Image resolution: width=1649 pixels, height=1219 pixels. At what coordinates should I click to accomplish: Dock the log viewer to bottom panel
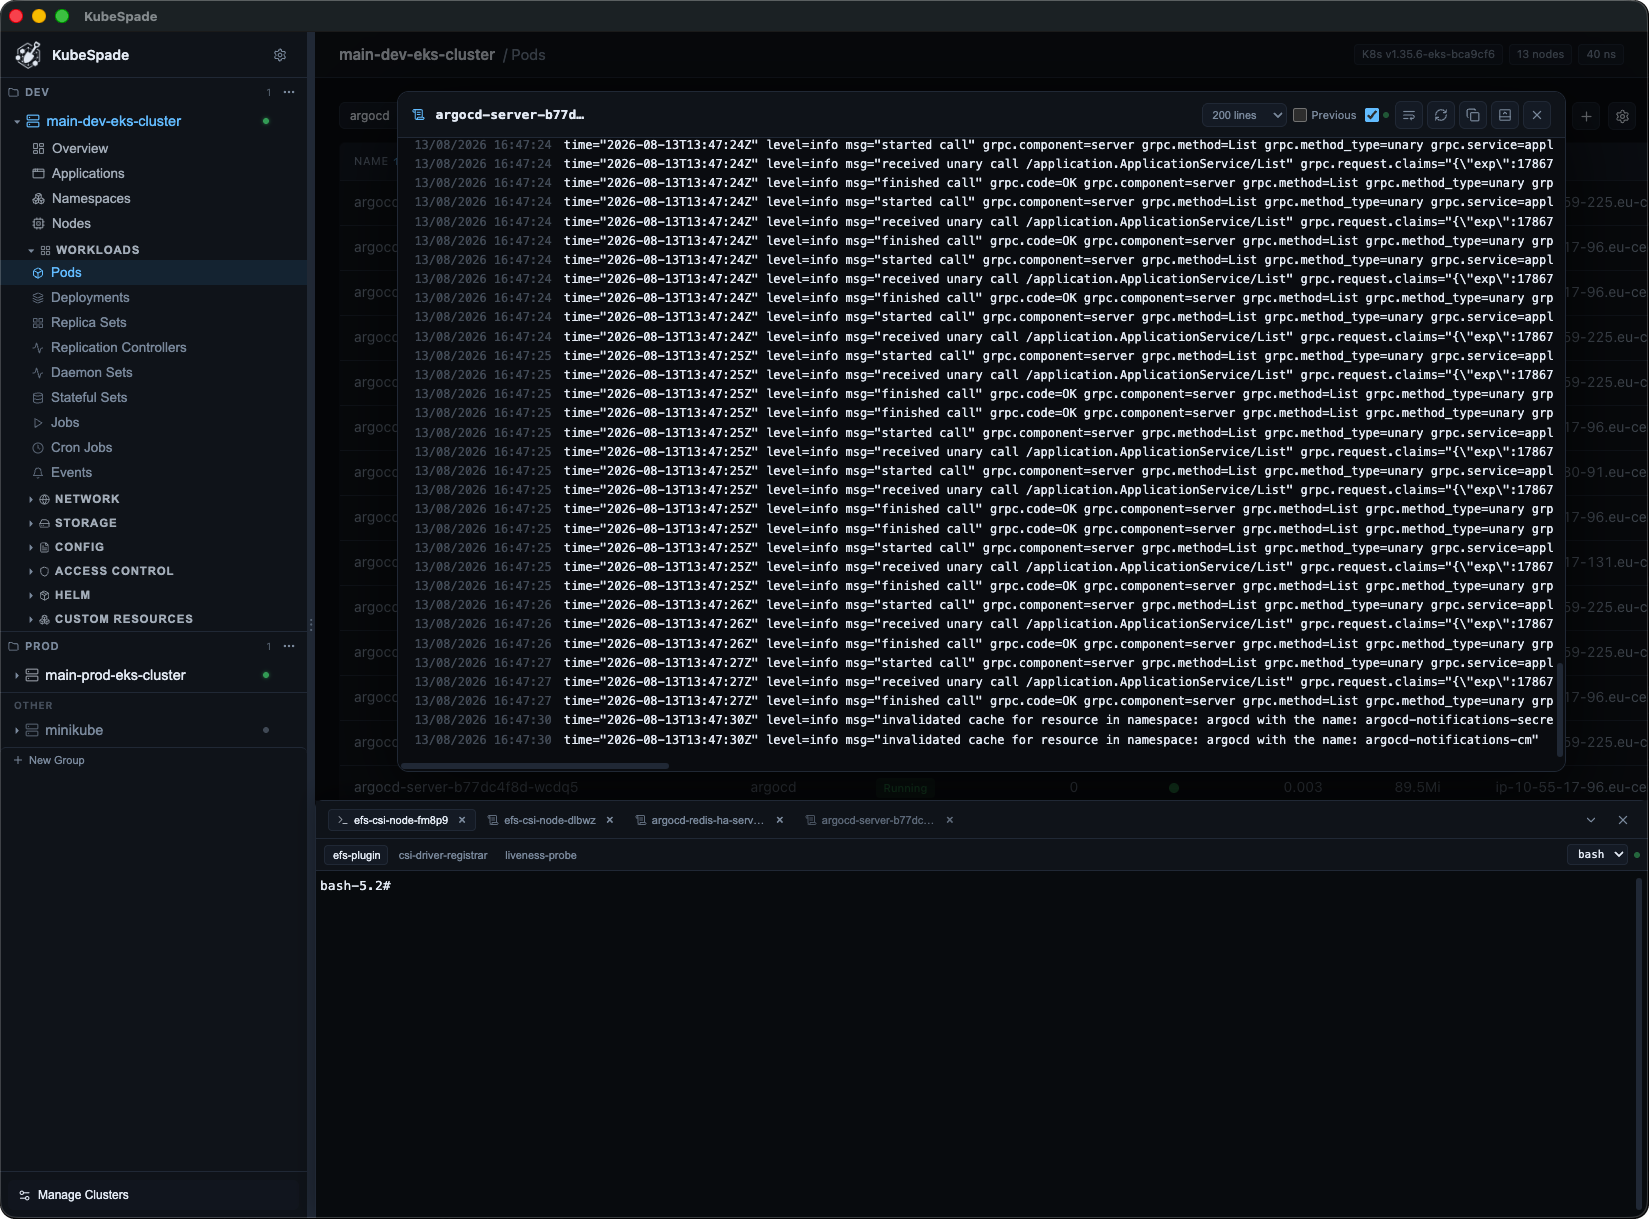(1505, 115)
